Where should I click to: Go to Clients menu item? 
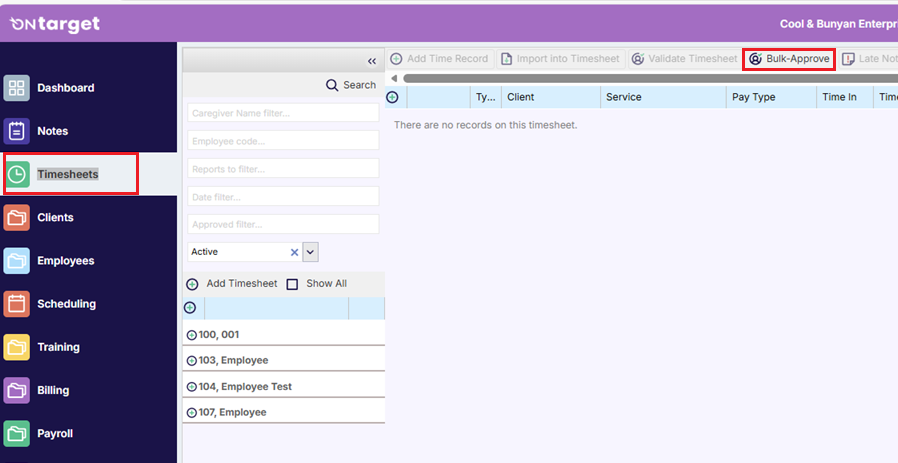(x=56, y=218)
